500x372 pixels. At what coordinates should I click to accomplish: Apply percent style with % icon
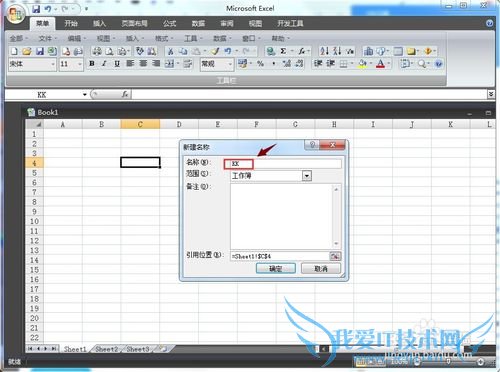[x=261, y=64]
